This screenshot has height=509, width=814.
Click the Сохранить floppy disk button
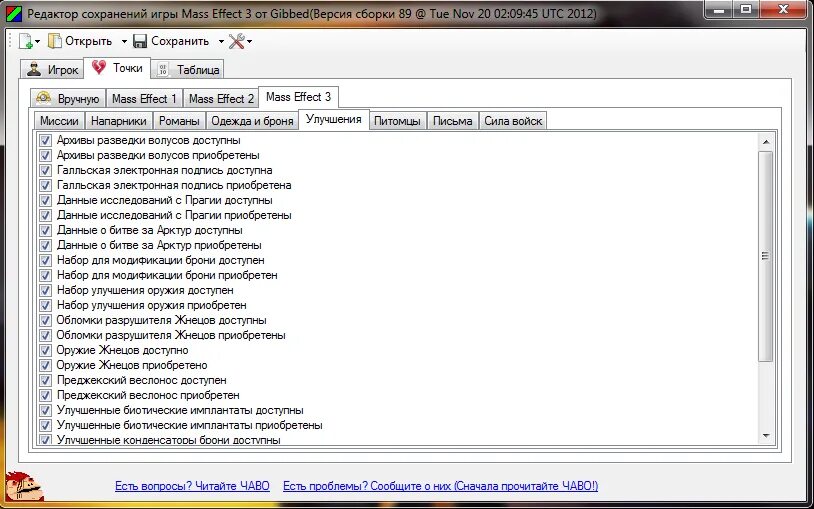click(171, 41)
